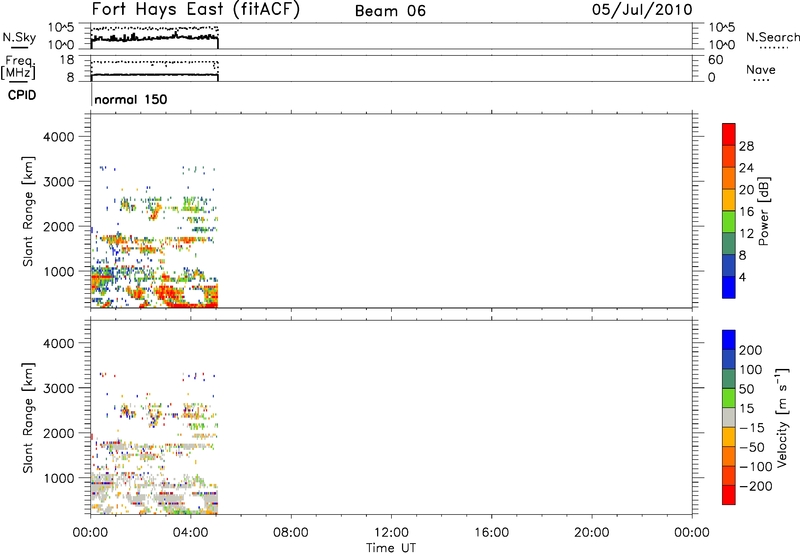The image size is (800, 554).
Task: Click the date "05/Jul/2010"
Action: [642, 10]
